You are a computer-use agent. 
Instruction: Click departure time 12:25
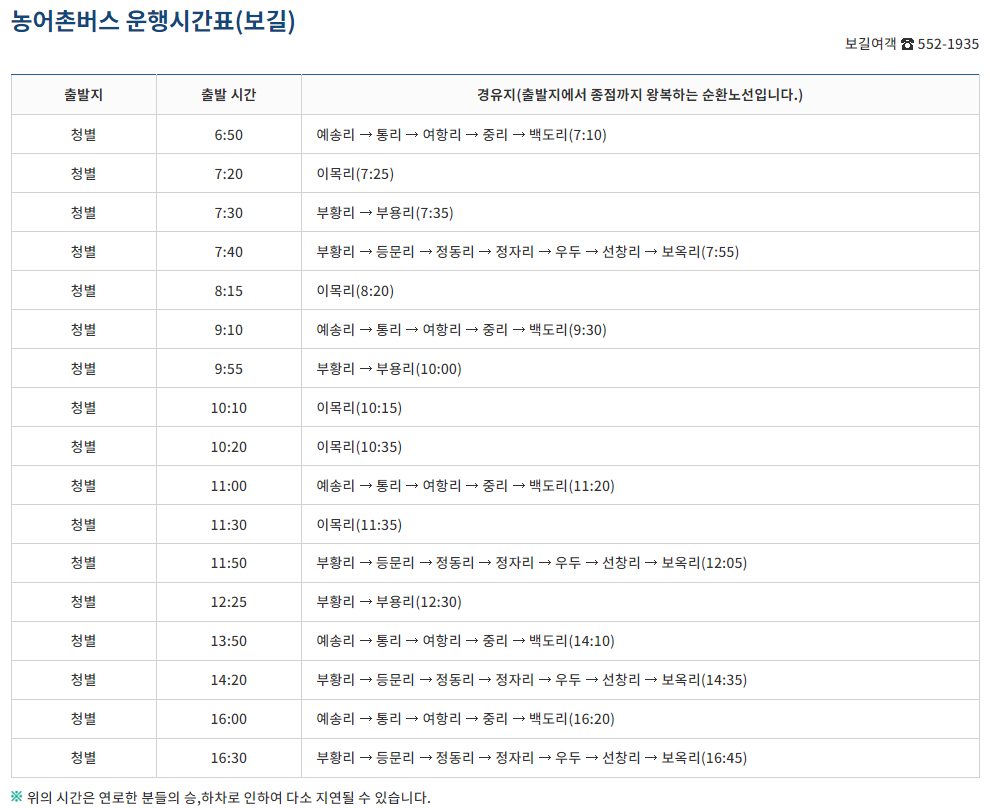click(229, 602)
